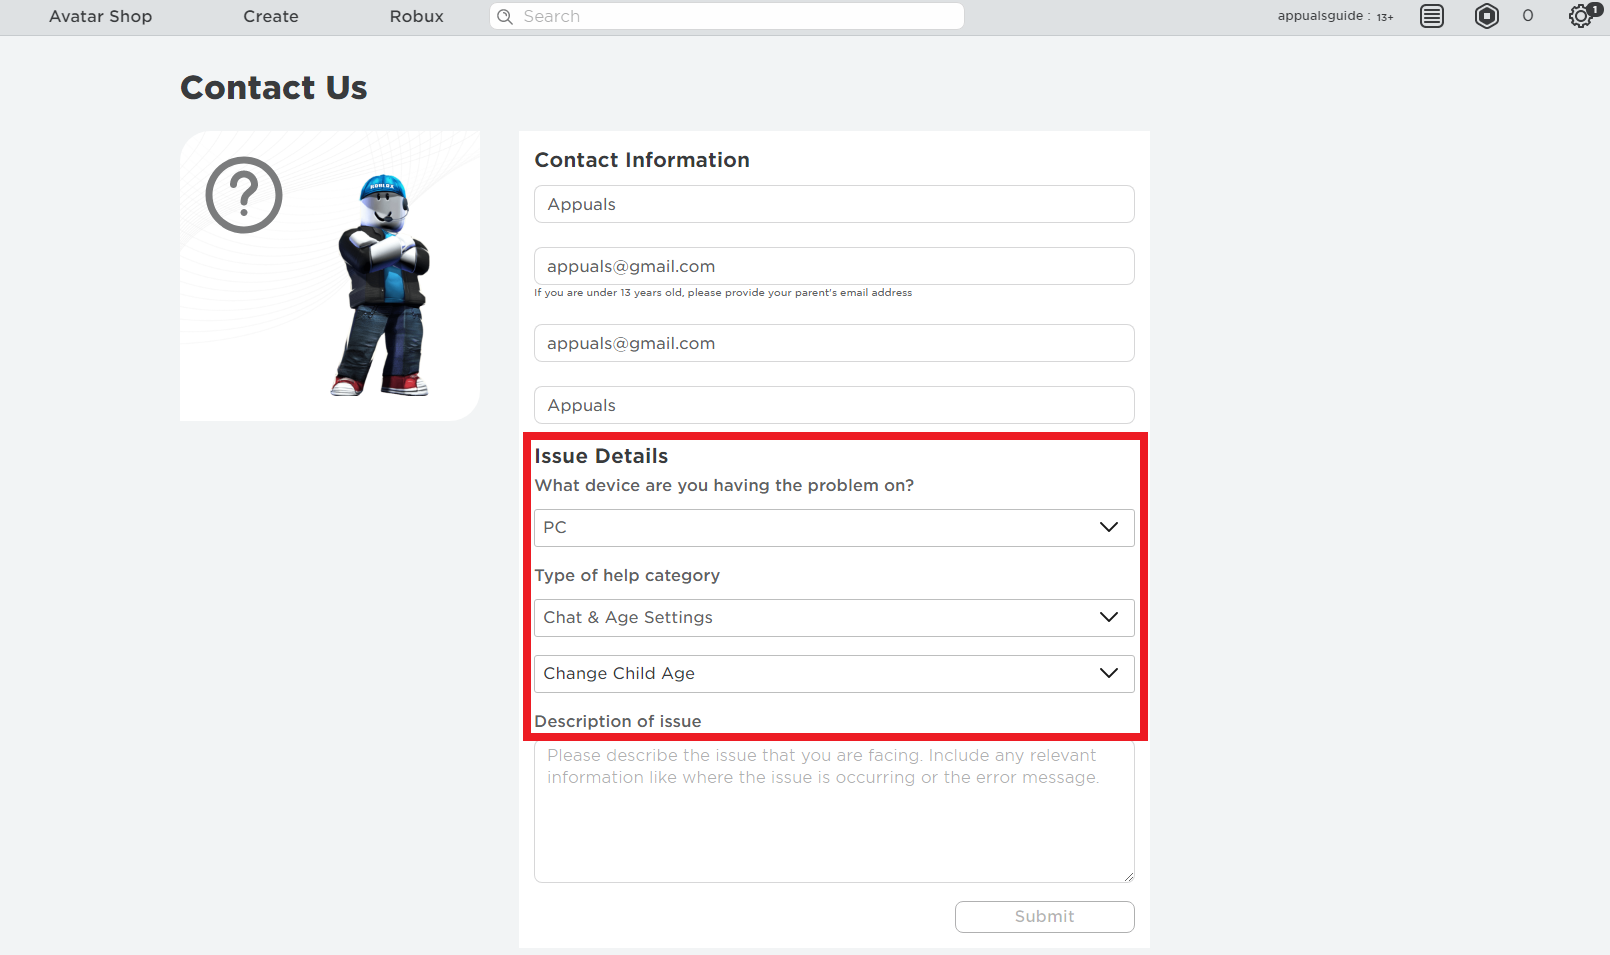The height and width of the screenshot is (955, 1610).
Task: Open the settings gear icon
Action: click(x=1580, y=16)
